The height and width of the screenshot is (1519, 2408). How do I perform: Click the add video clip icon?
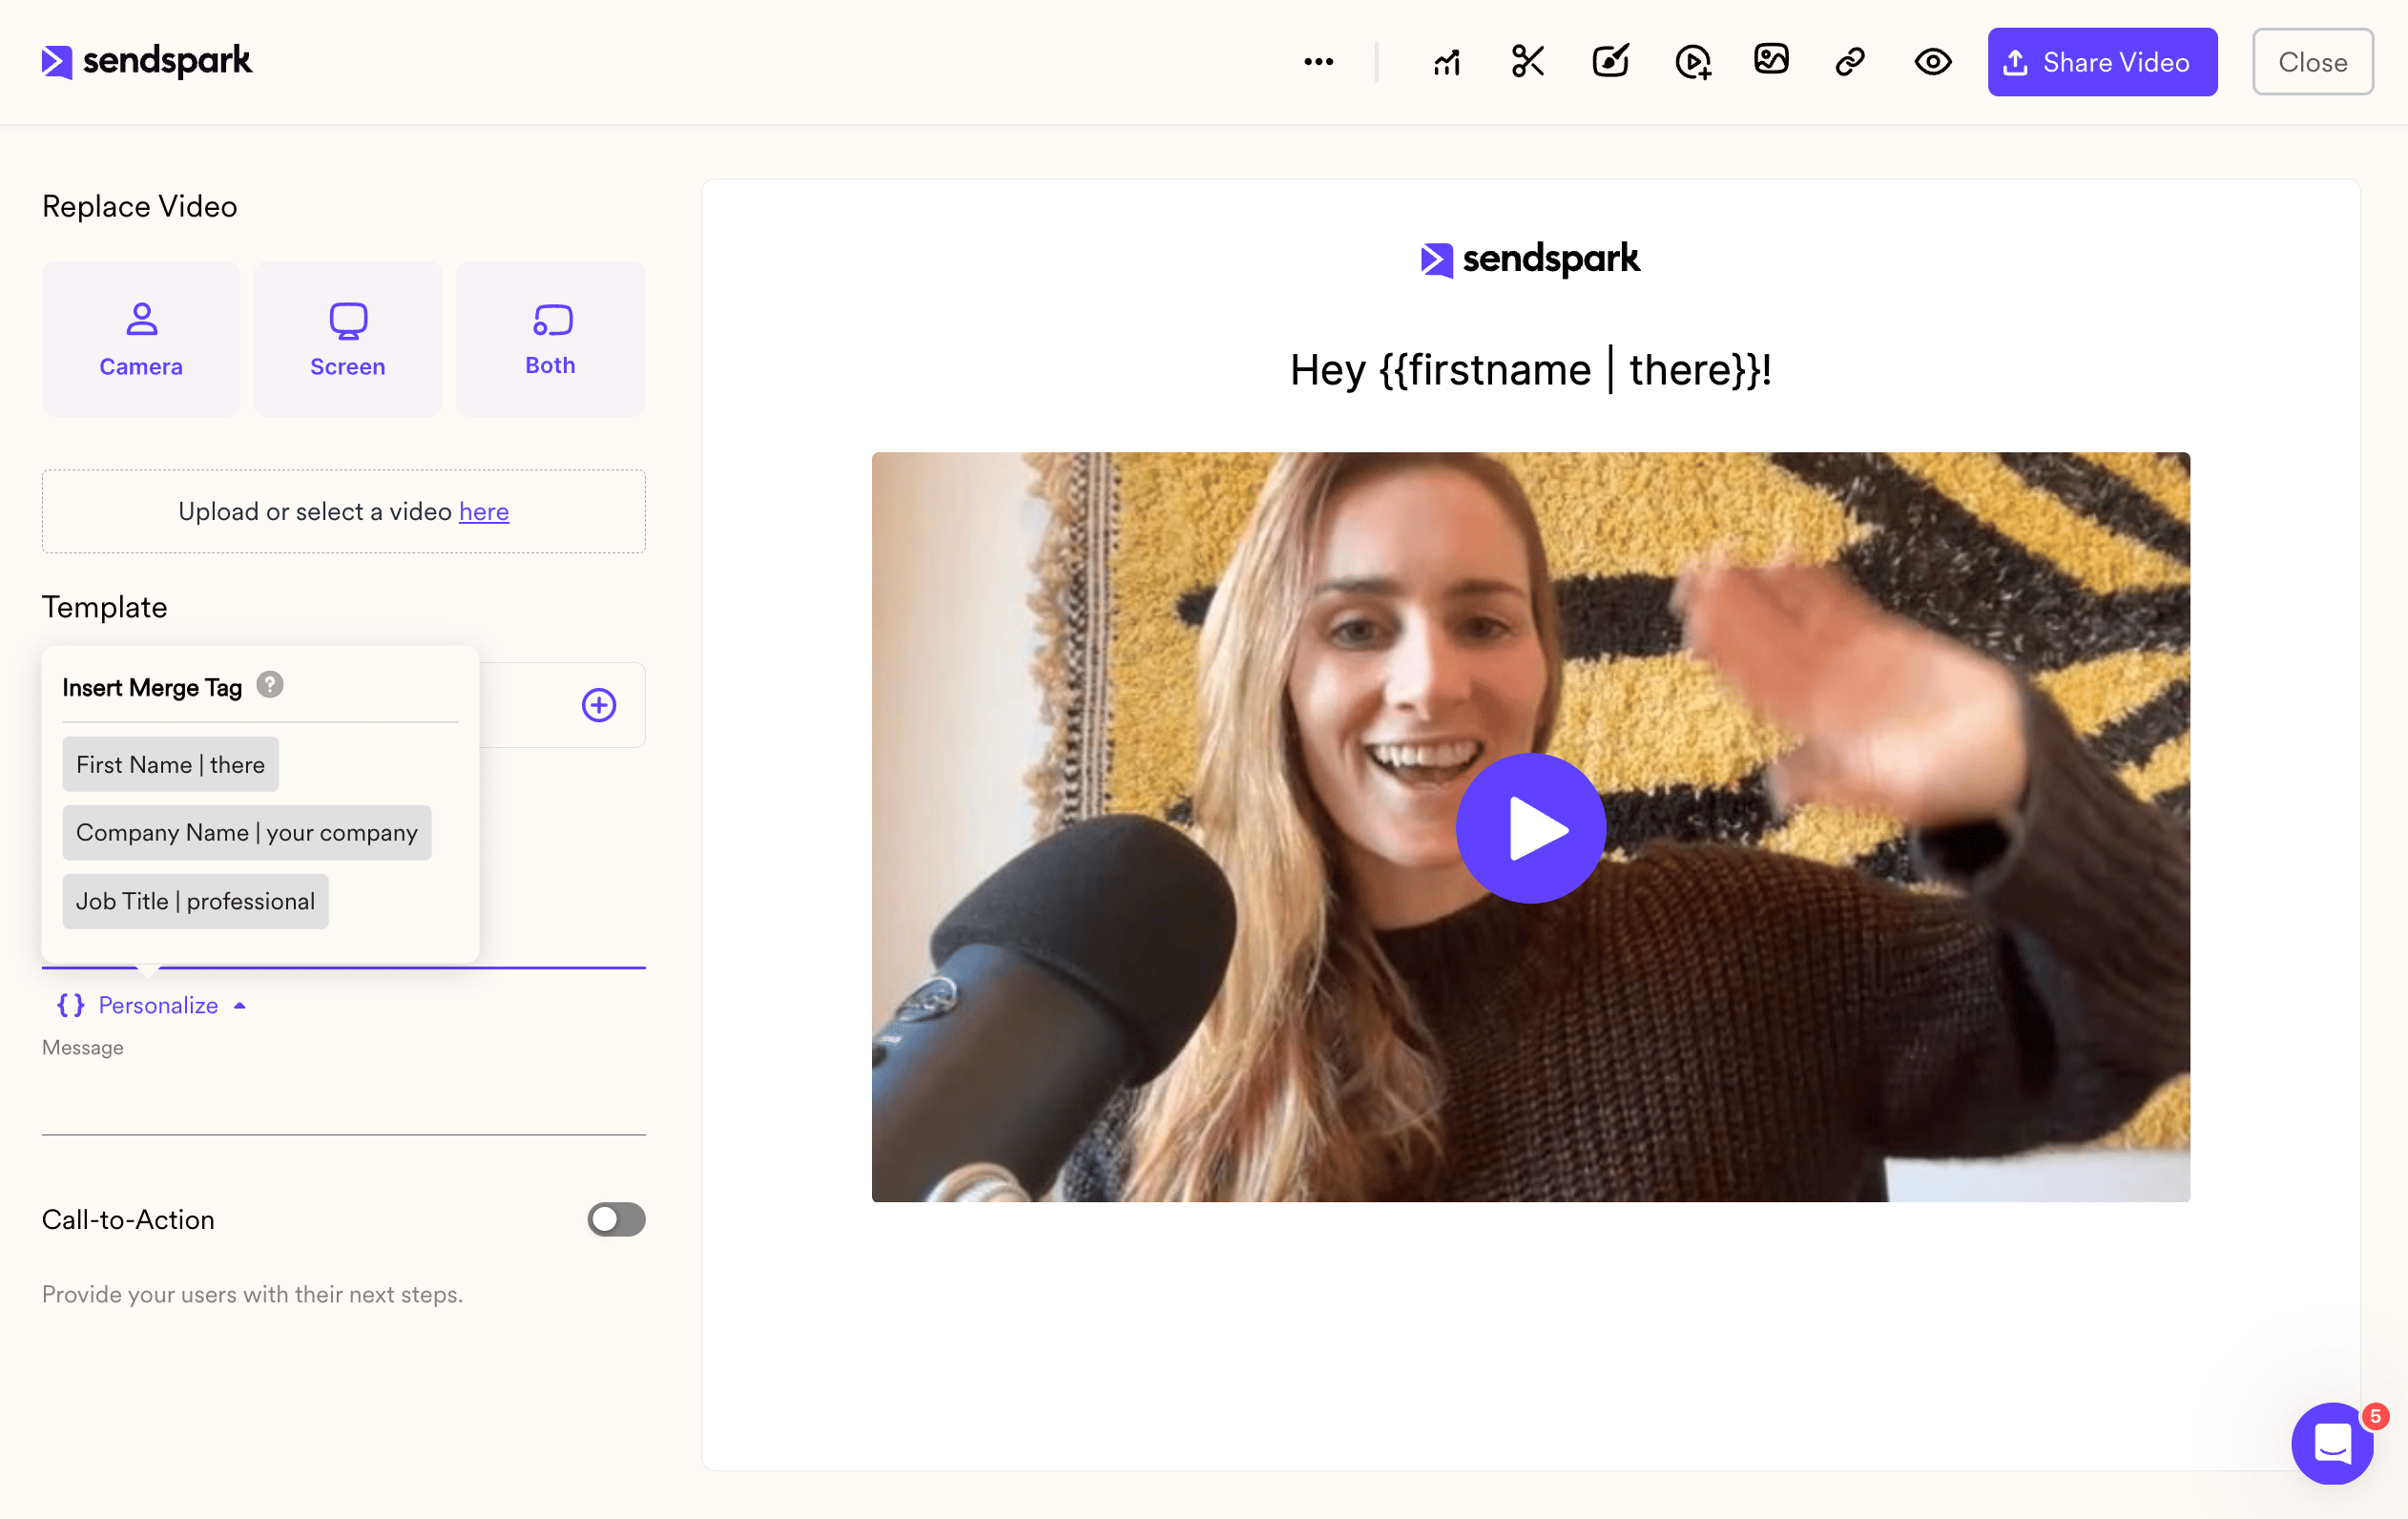(1693, 62)
